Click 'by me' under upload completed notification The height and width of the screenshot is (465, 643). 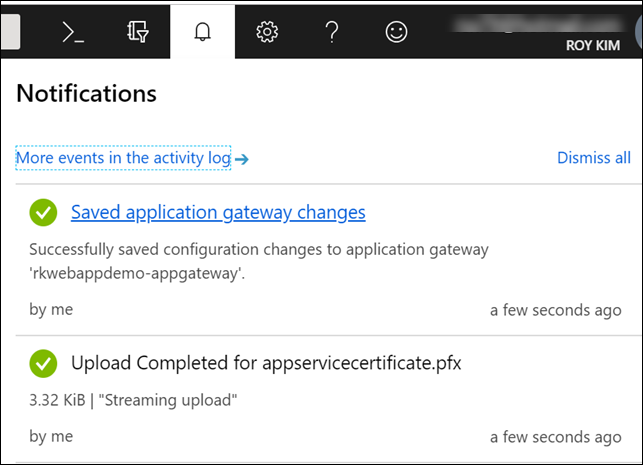click(x=51, y=436)
